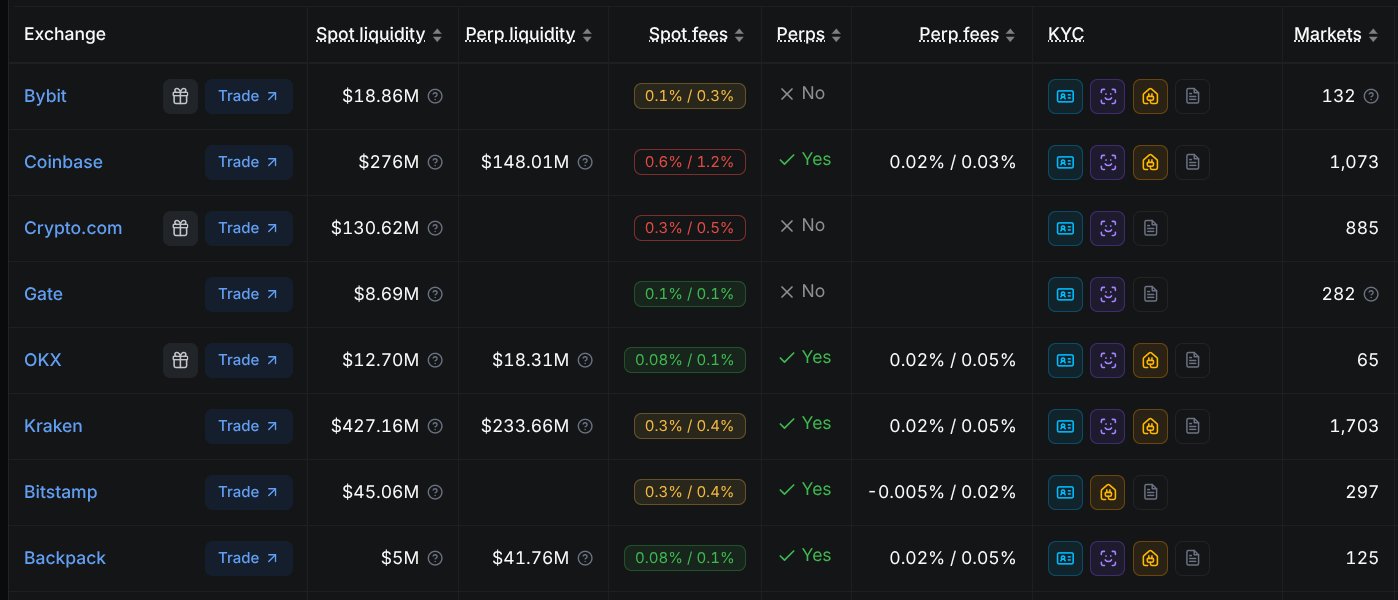Click Trade in the Crypto.com row

pos(249,228)
